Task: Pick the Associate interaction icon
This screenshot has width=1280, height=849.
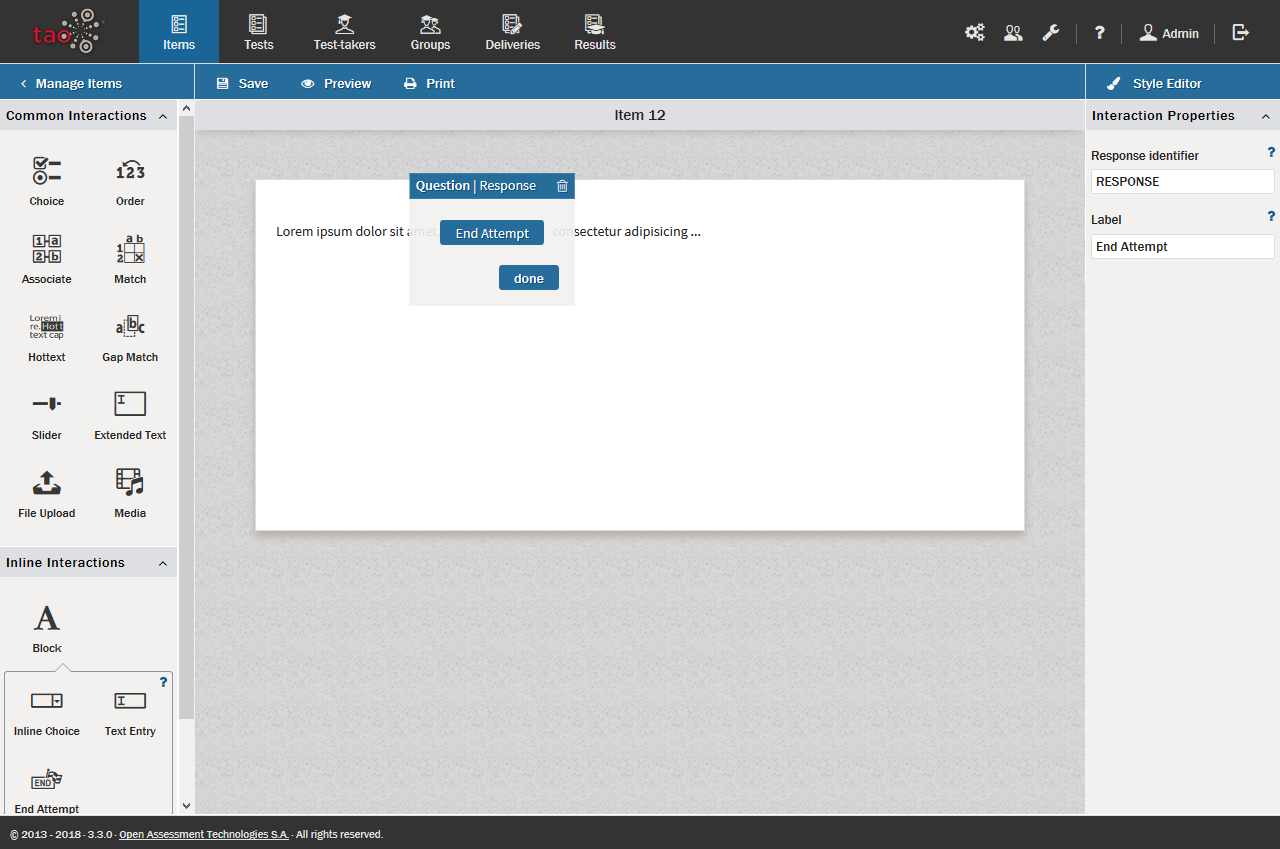Action: click(46, 249)
